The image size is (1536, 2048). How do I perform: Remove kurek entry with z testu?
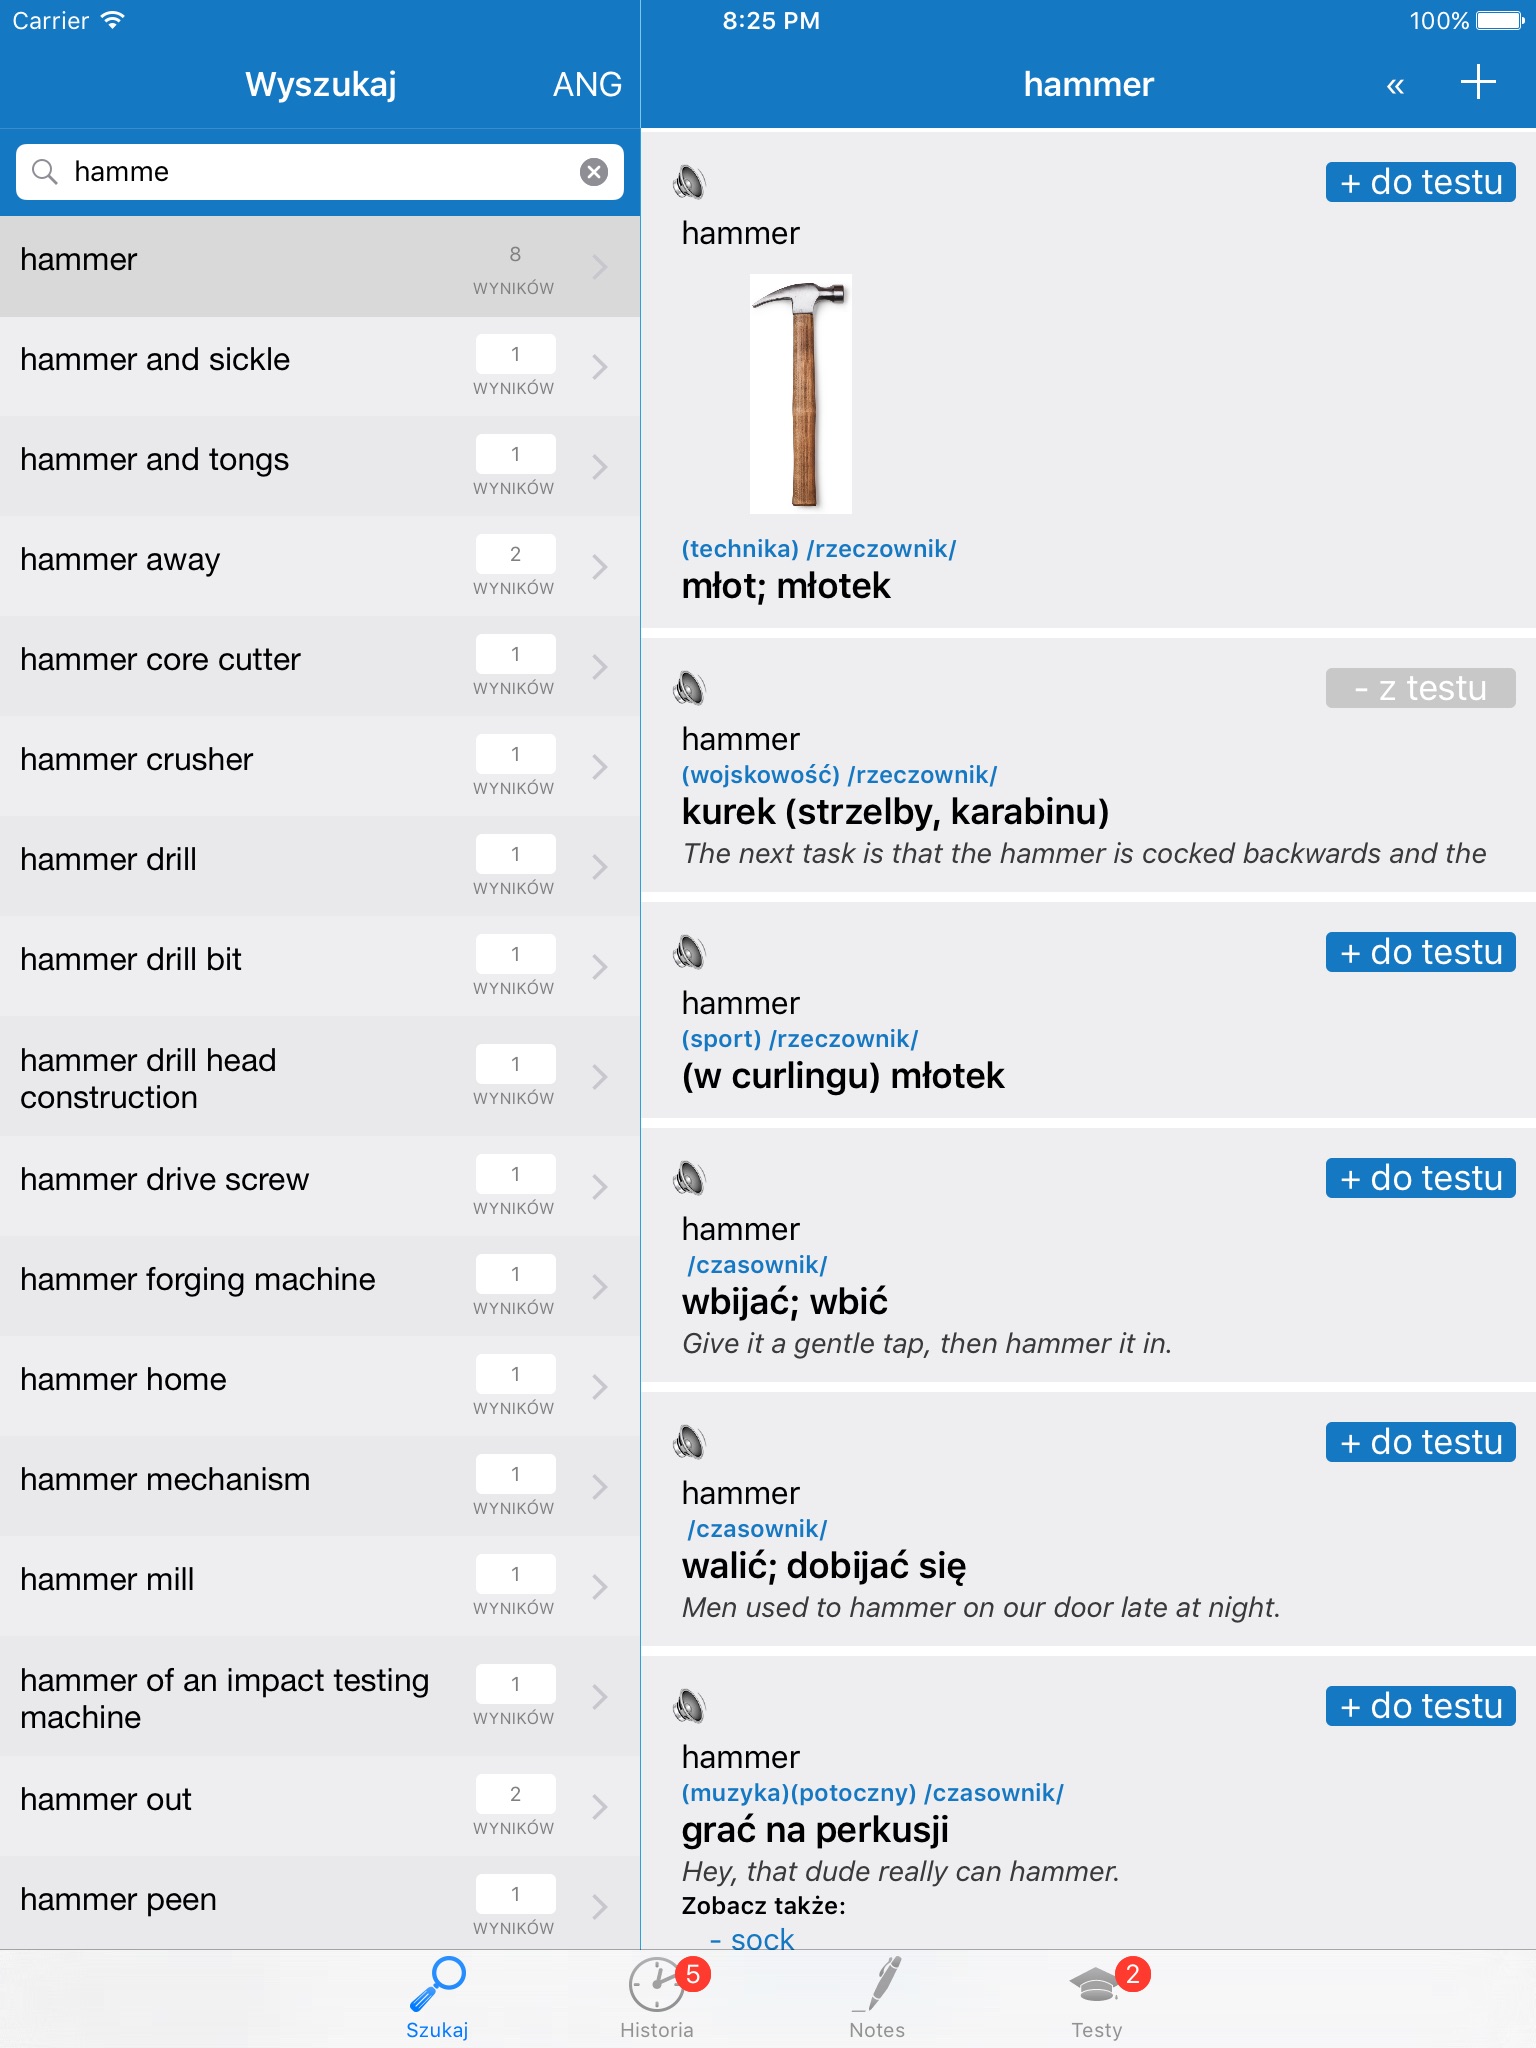click(1420, 688)
